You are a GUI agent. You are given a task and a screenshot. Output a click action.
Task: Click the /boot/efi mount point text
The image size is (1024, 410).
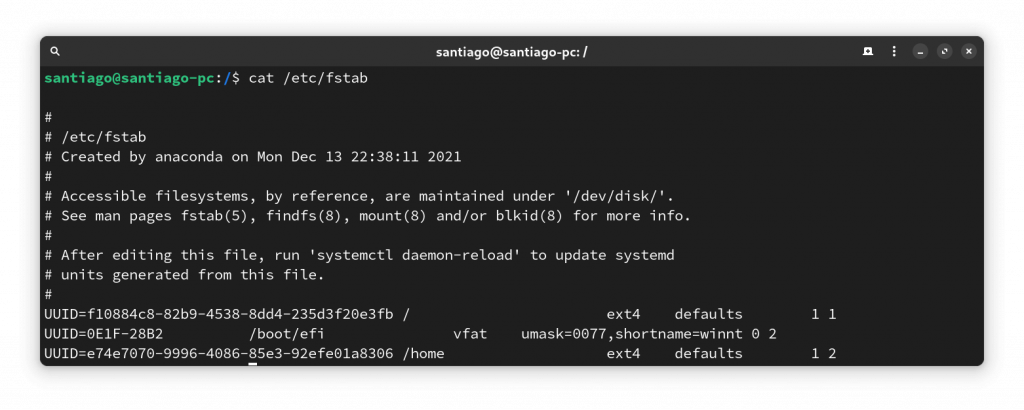[x=287, y=334]
